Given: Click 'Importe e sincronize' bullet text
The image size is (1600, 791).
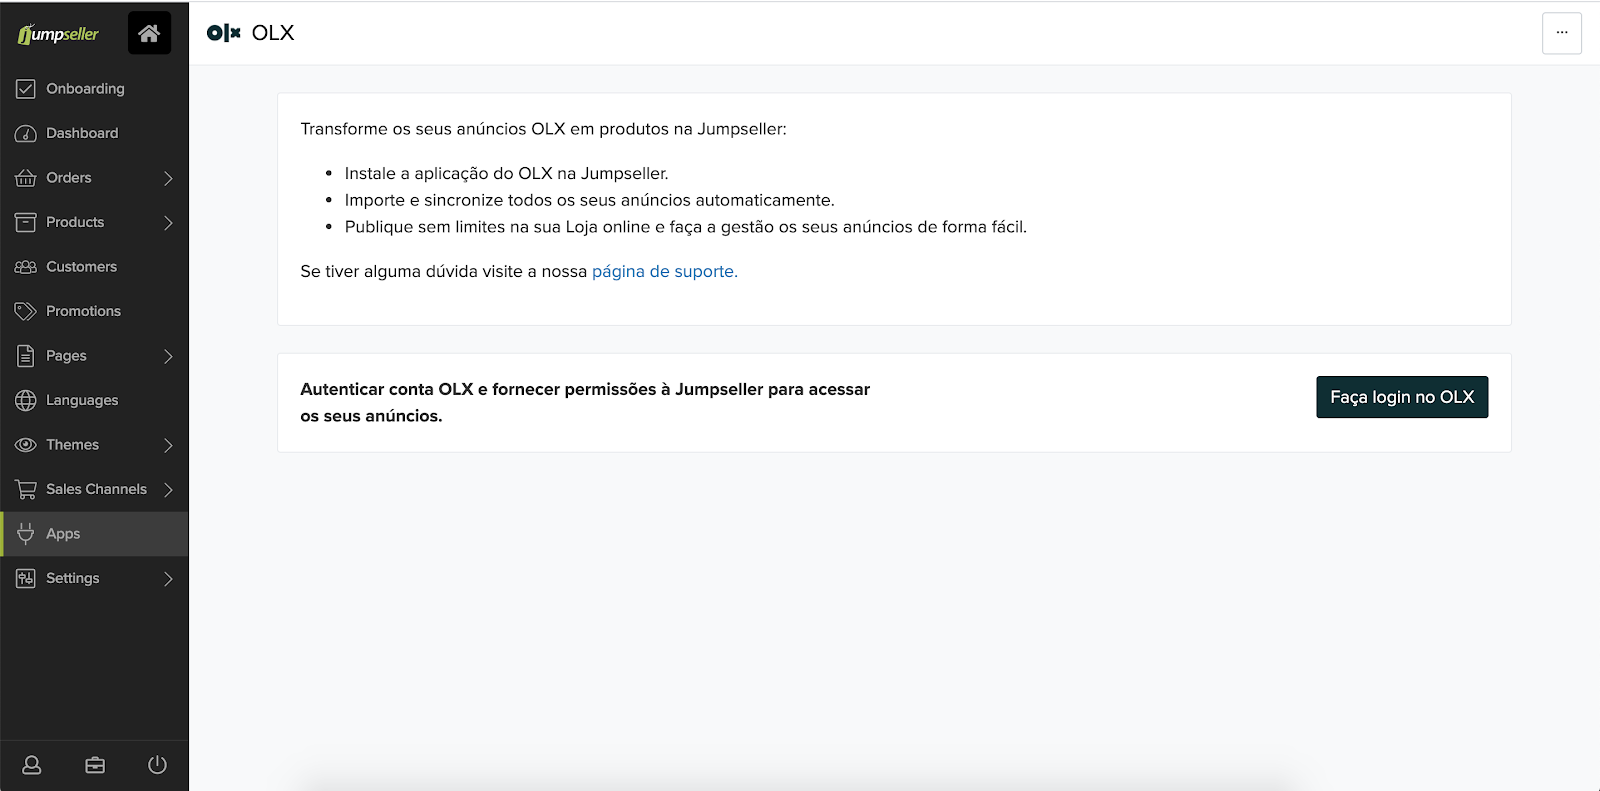Looking at the screenshot, I should click(x=589, y=200).
